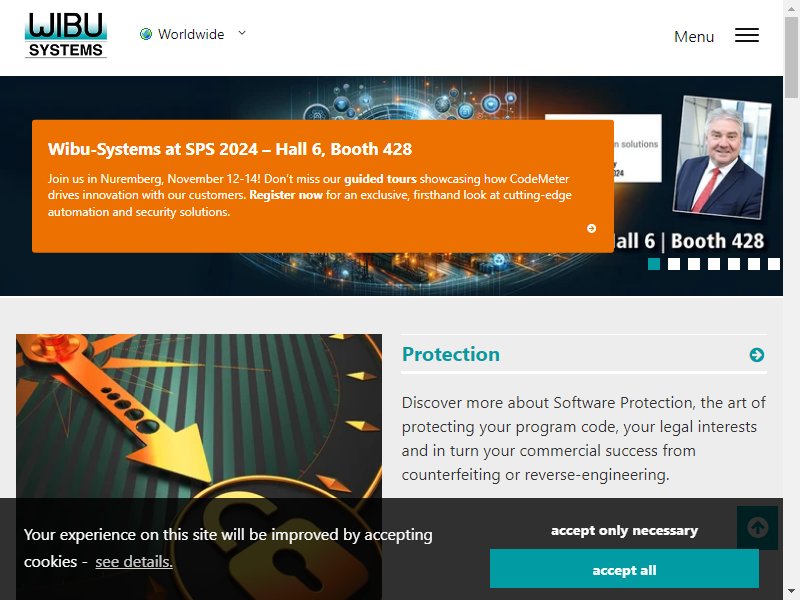
Task: Click the scrollbar down arrow
Action: click(791, 592)
